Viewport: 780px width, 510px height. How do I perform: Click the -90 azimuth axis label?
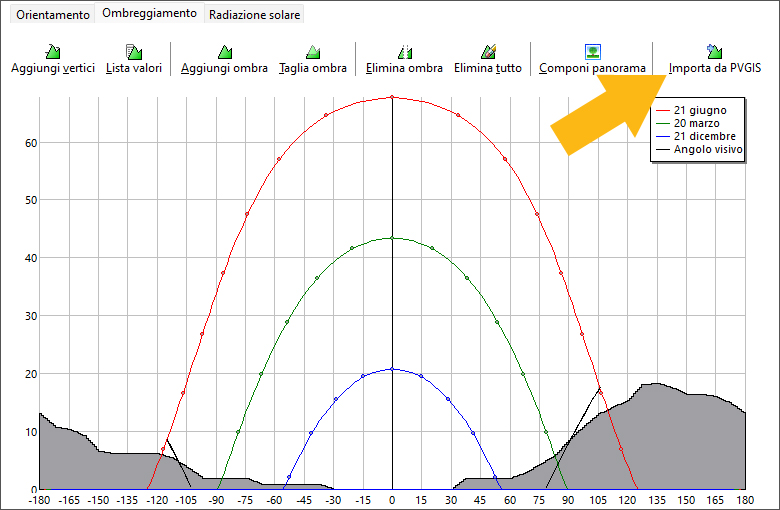[216, 500]
